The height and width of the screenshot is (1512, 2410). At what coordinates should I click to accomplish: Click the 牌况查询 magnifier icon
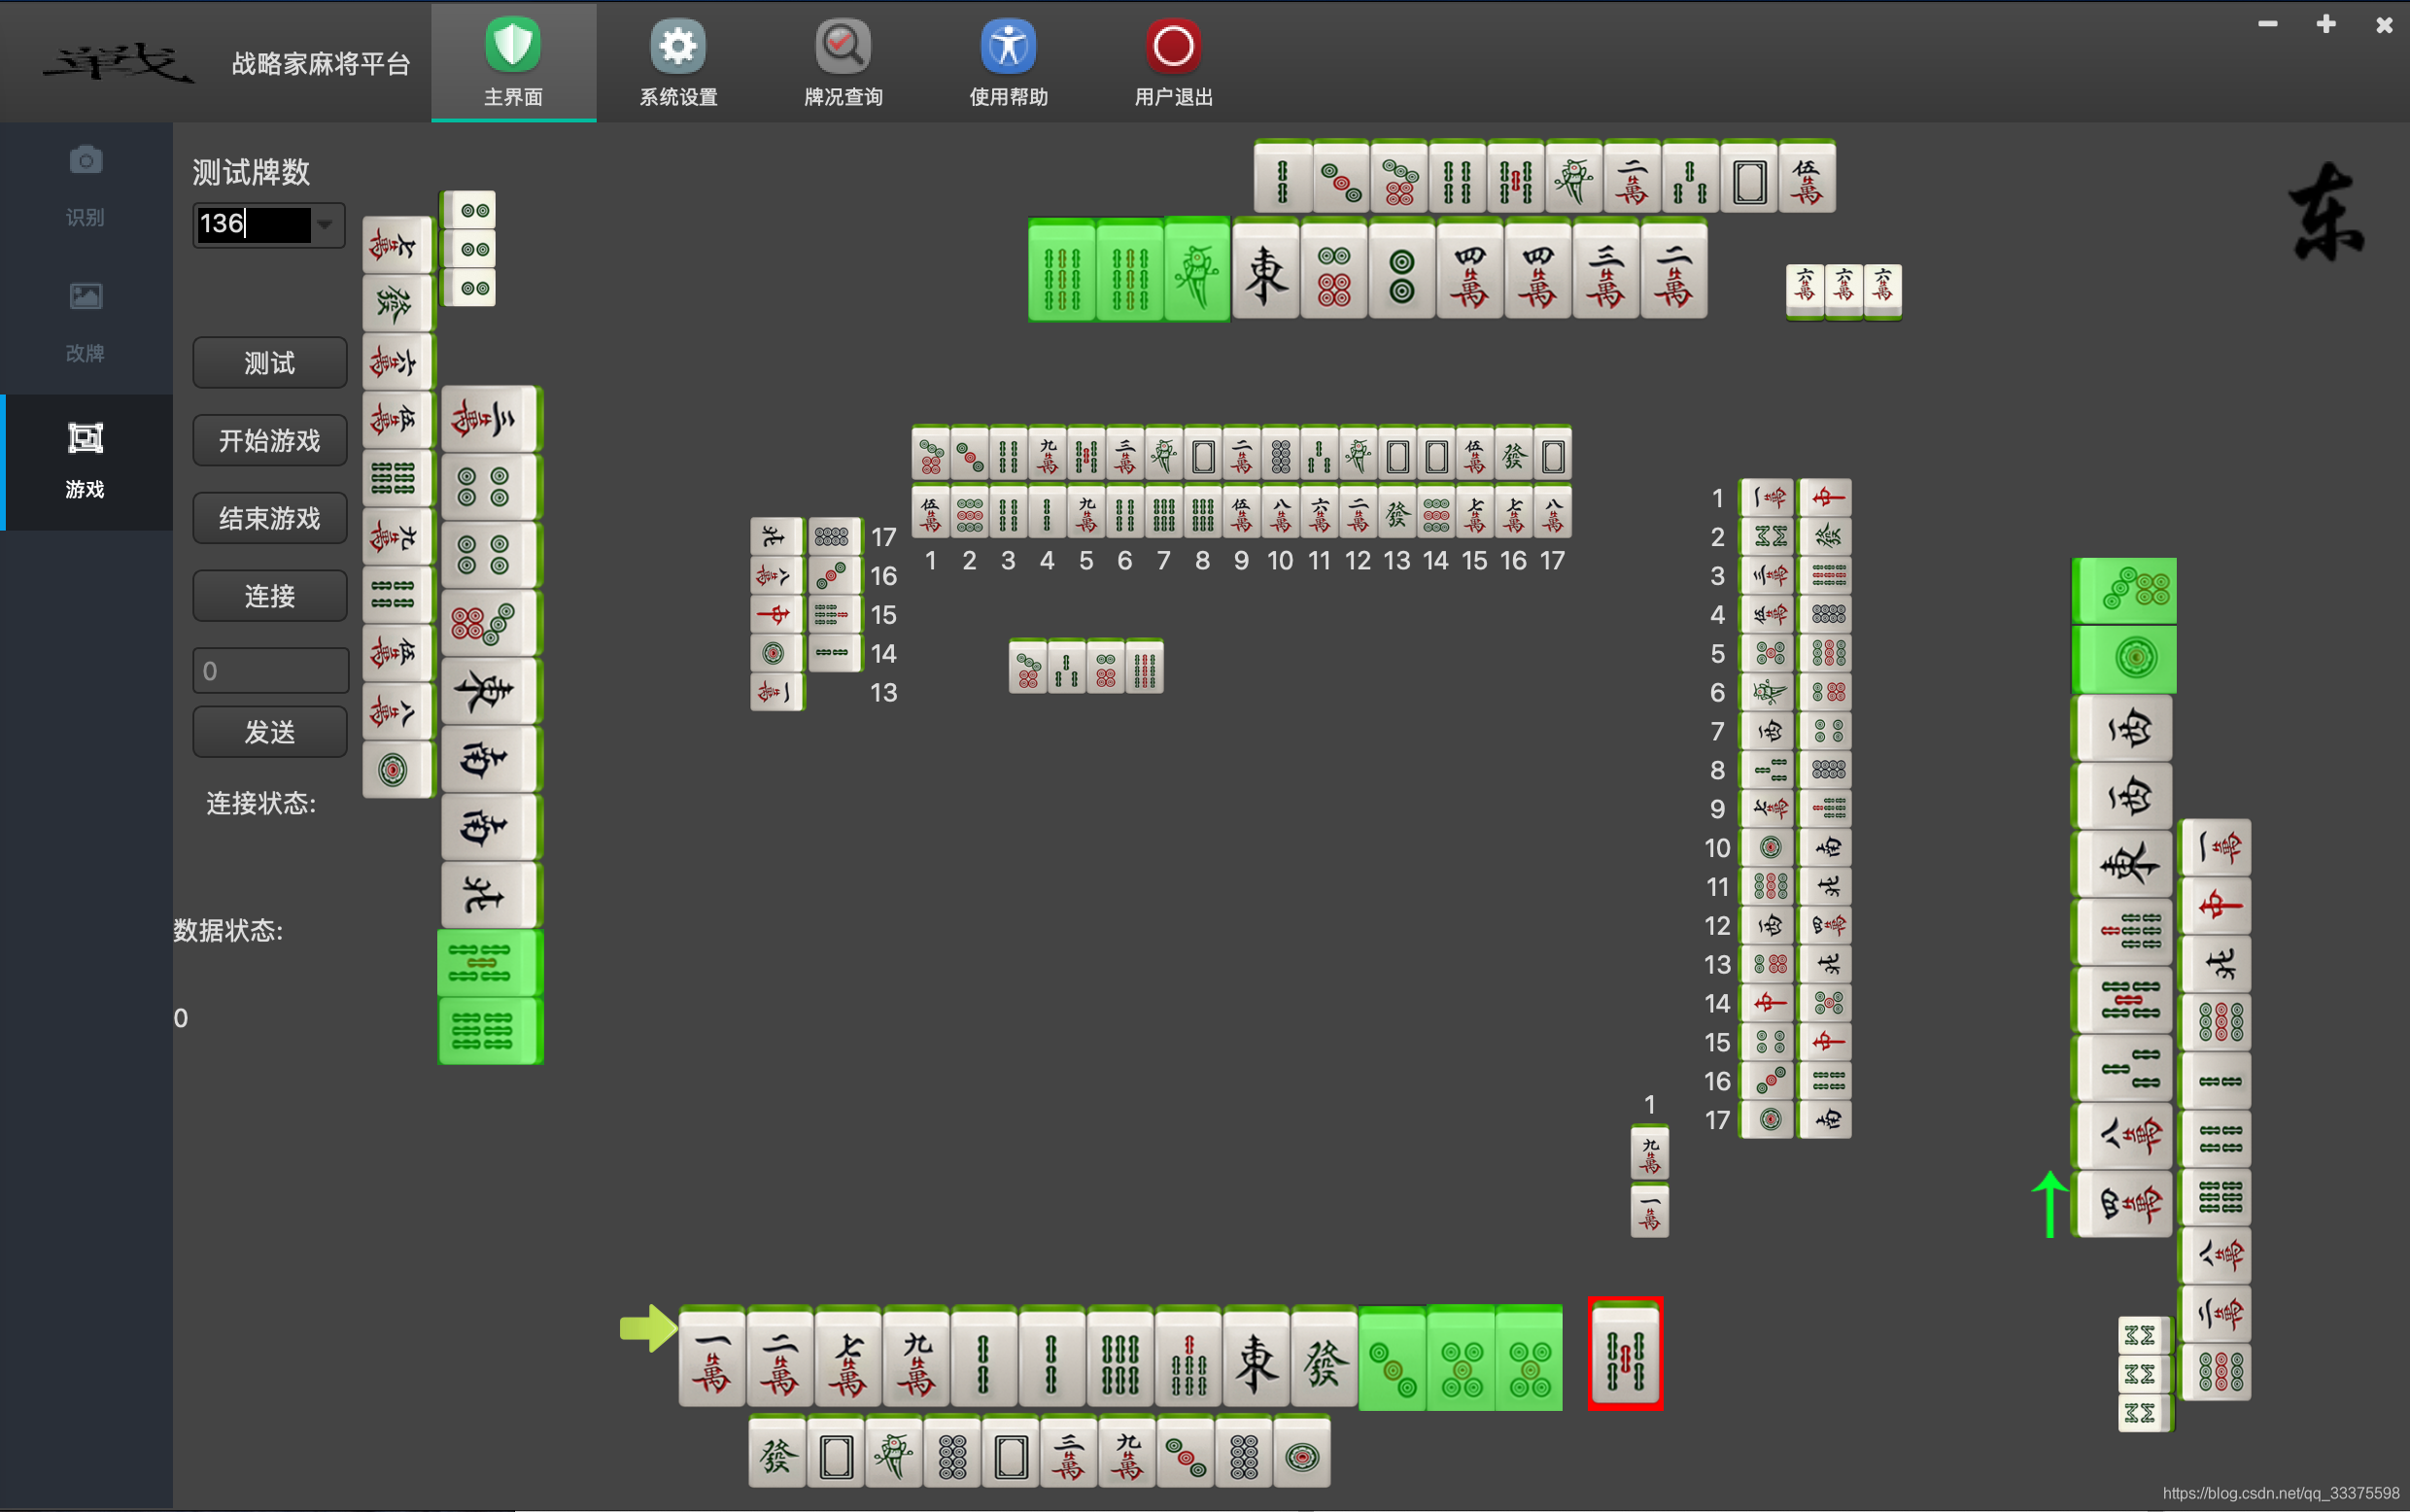point(843,46)
